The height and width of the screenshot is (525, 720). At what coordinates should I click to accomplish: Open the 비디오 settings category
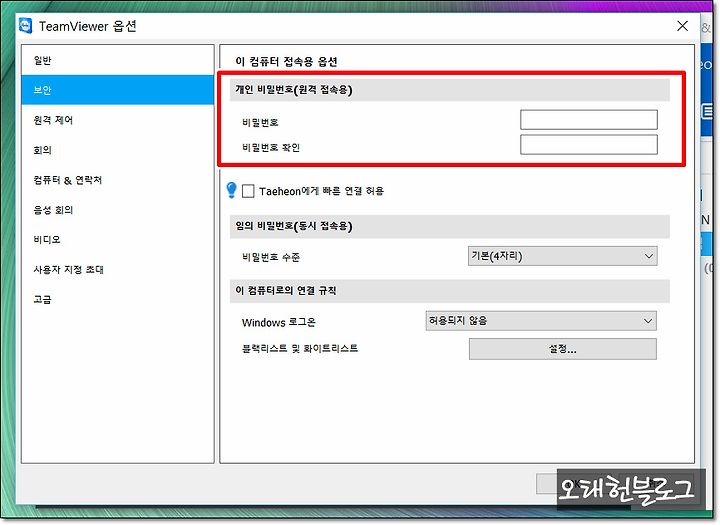117,239
